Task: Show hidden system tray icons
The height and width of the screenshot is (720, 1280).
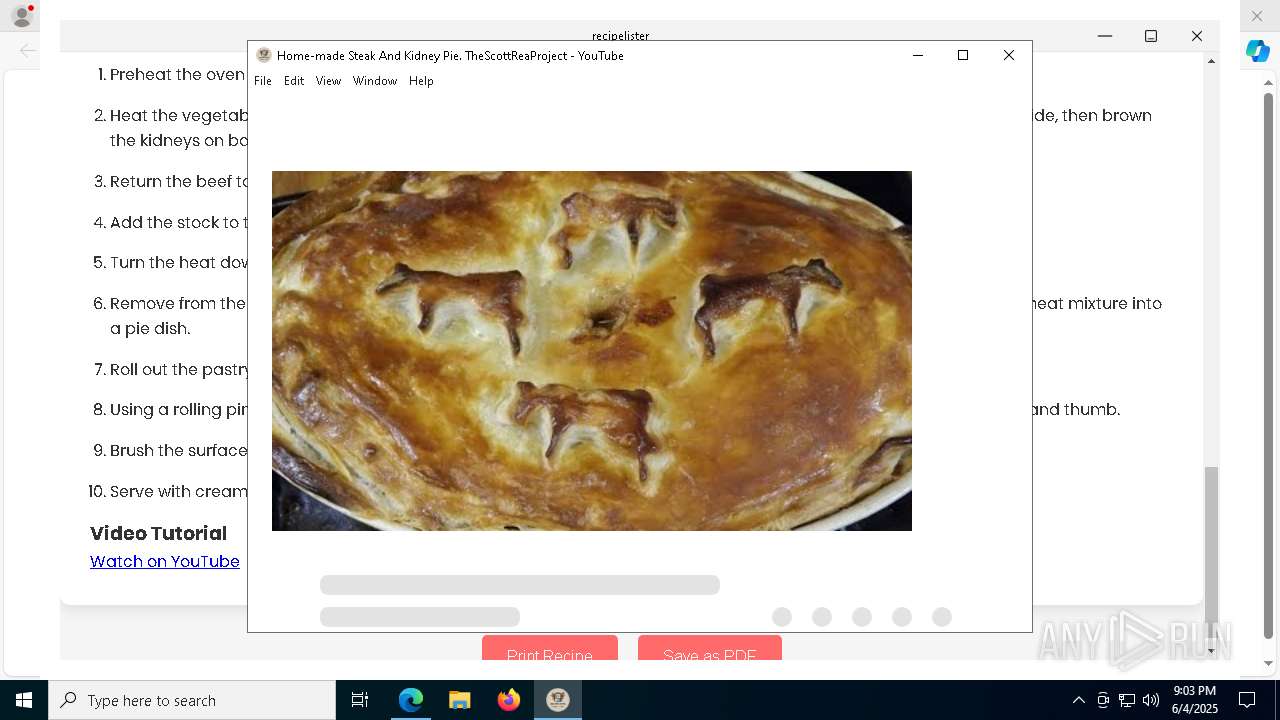Action: (1078, 700)
